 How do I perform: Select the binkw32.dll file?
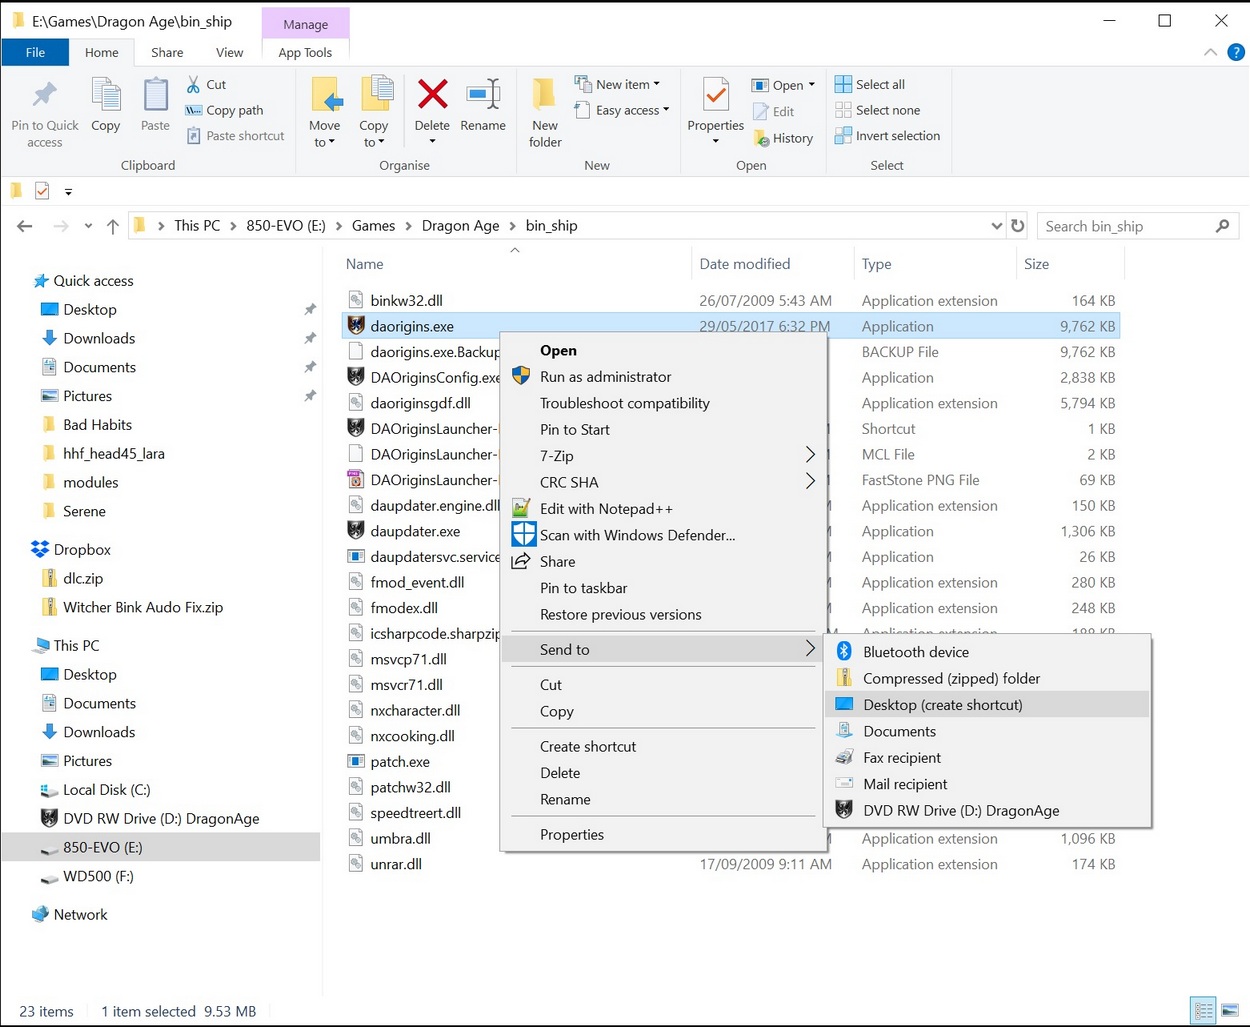click(406, 300)
